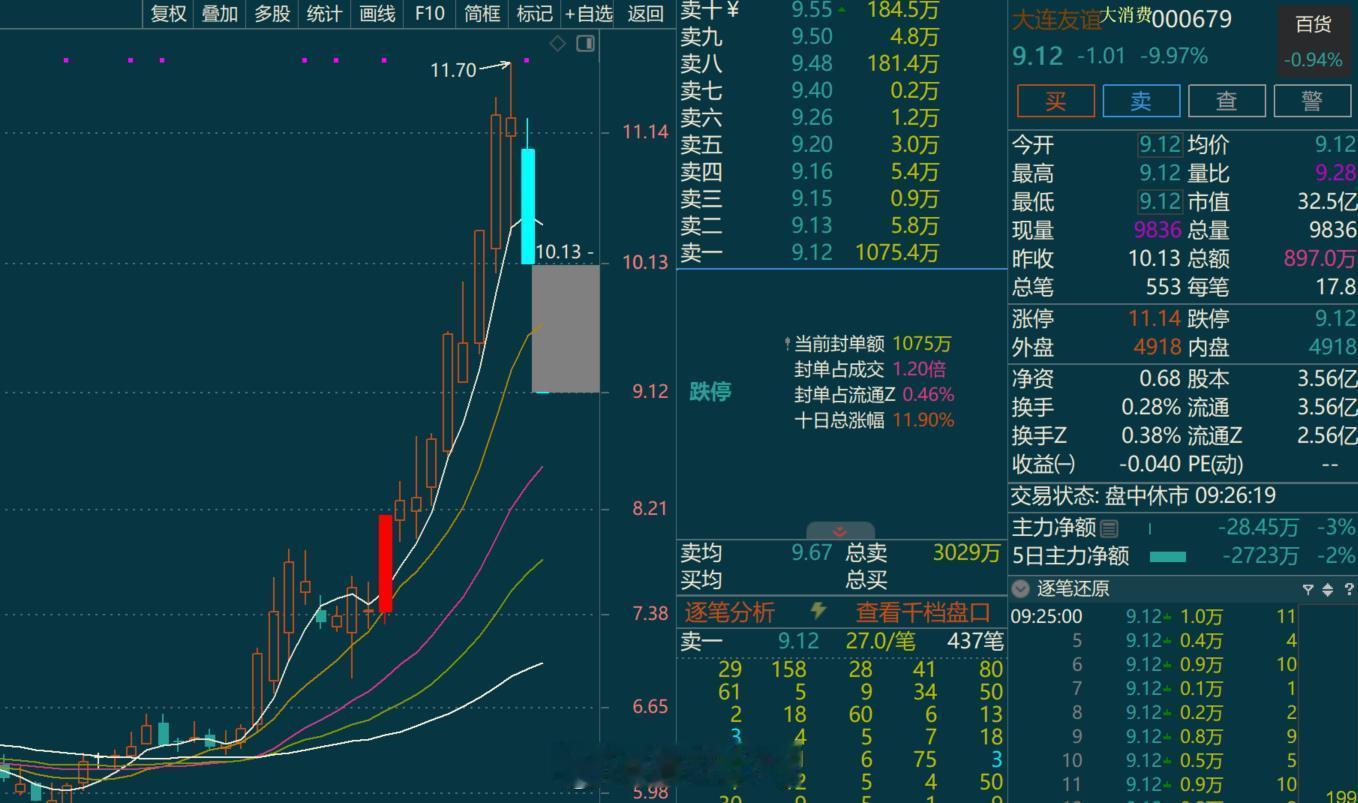
Task: Select the 卖九 price 9.50
Action: (x=812, y=37)
